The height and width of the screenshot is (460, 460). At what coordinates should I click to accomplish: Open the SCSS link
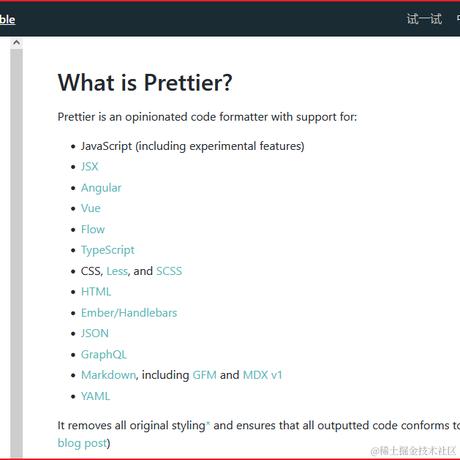tap(169, 271)
